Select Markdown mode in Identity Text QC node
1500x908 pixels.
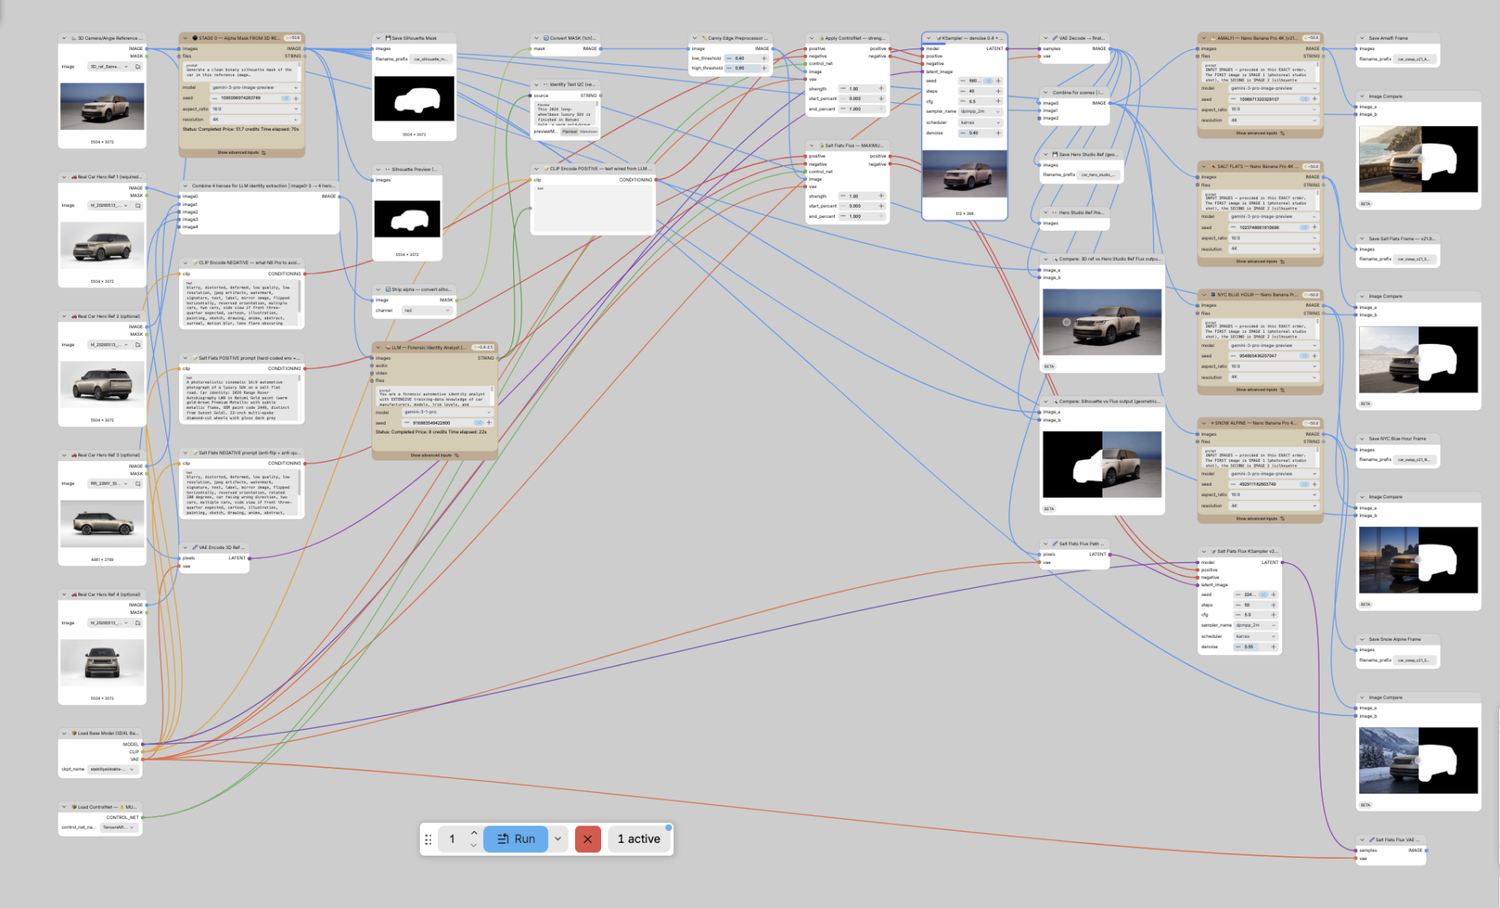(588, 131)
